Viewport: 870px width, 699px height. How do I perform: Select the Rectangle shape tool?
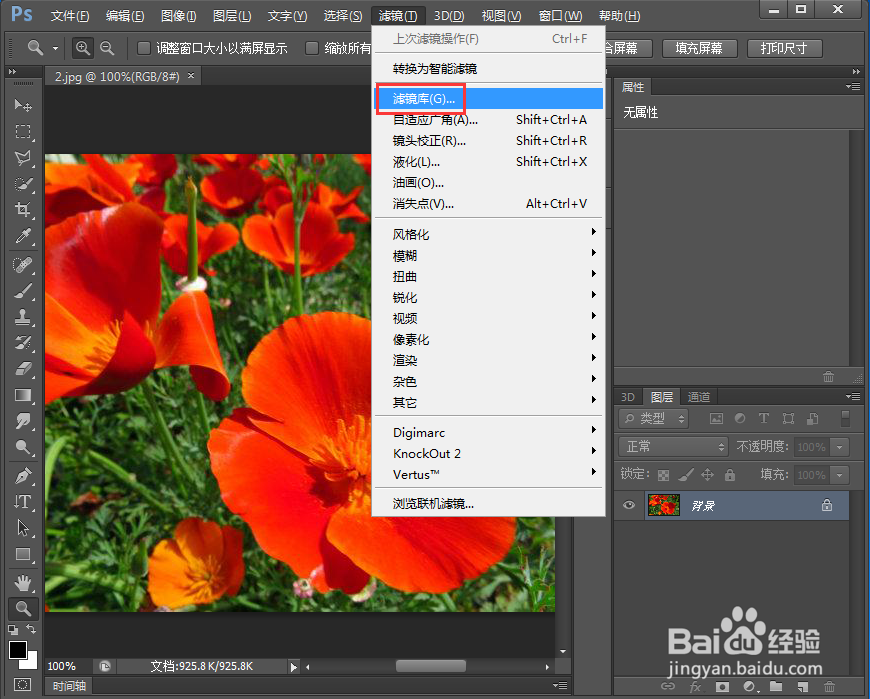[x=23, y=554]
